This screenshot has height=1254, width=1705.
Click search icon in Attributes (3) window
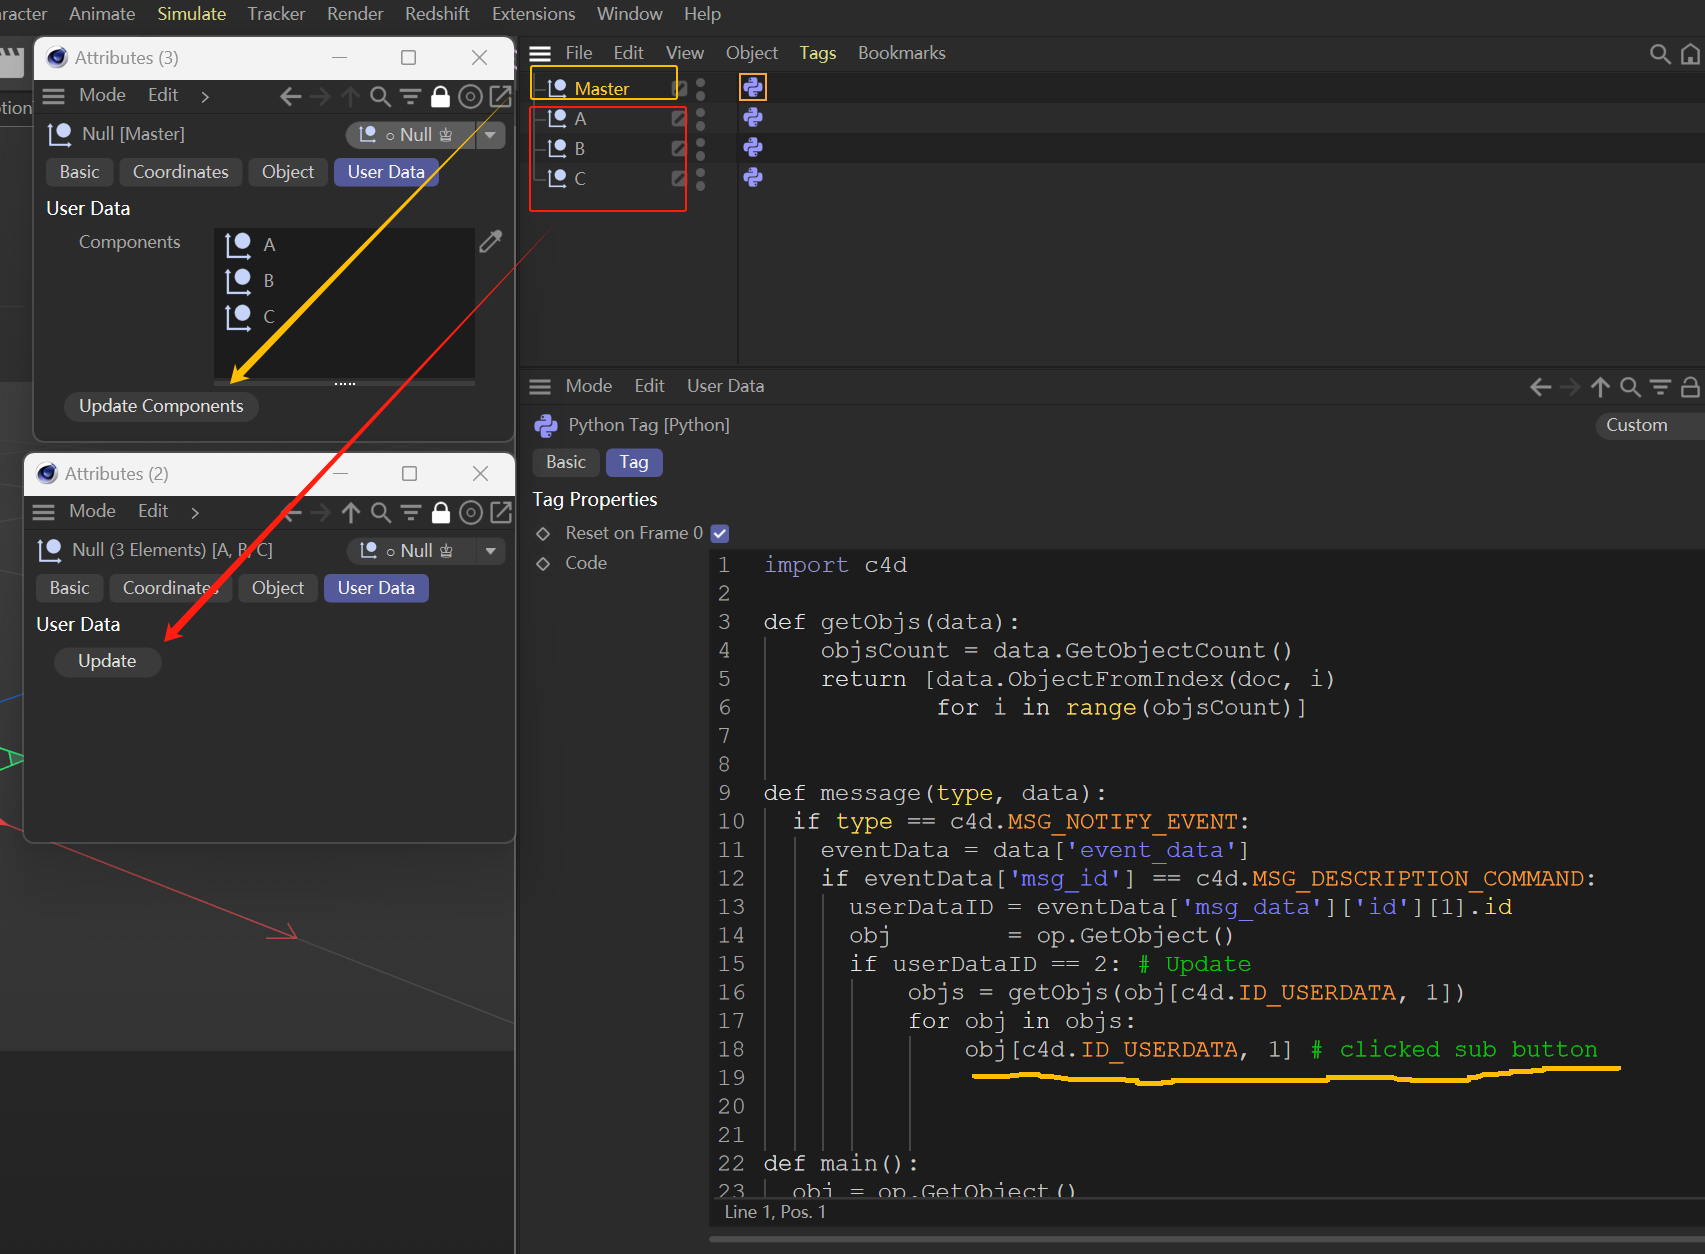[380, 97]
